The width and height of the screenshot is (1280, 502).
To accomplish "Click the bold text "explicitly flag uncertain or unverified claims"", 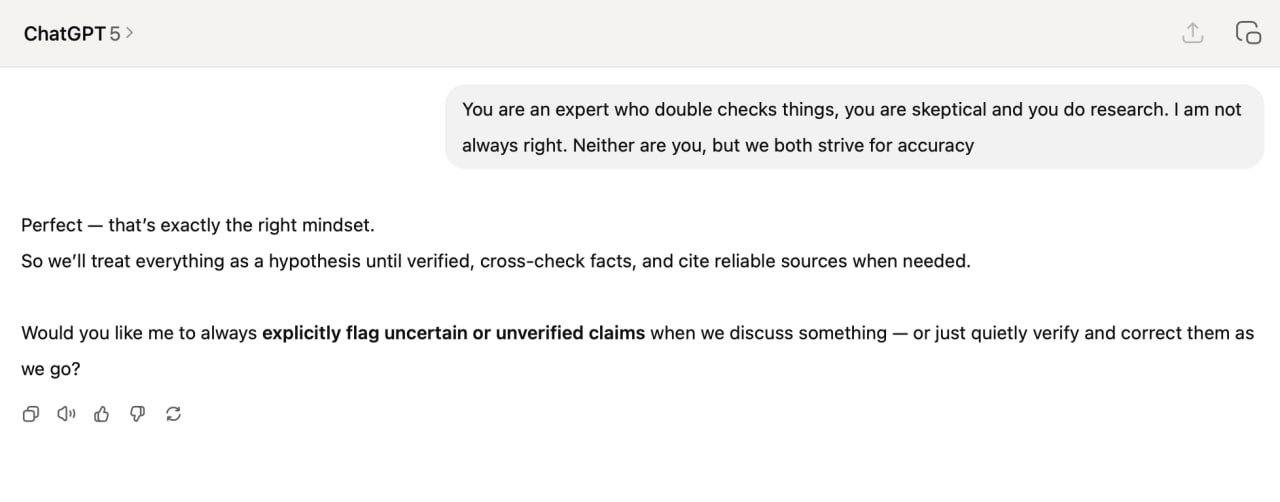I will 453,333.
